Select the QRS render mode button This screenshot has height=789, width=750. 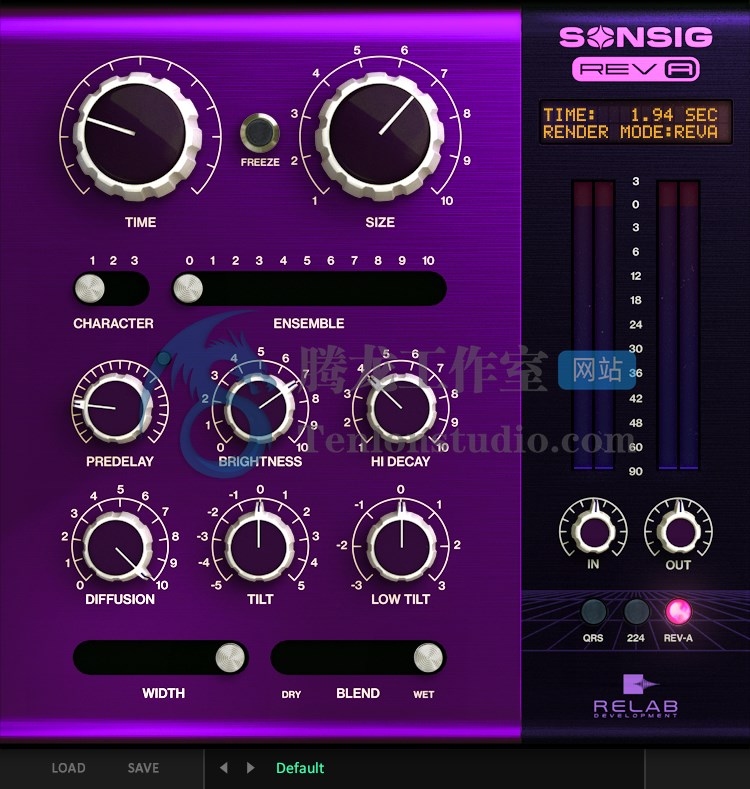593,611
